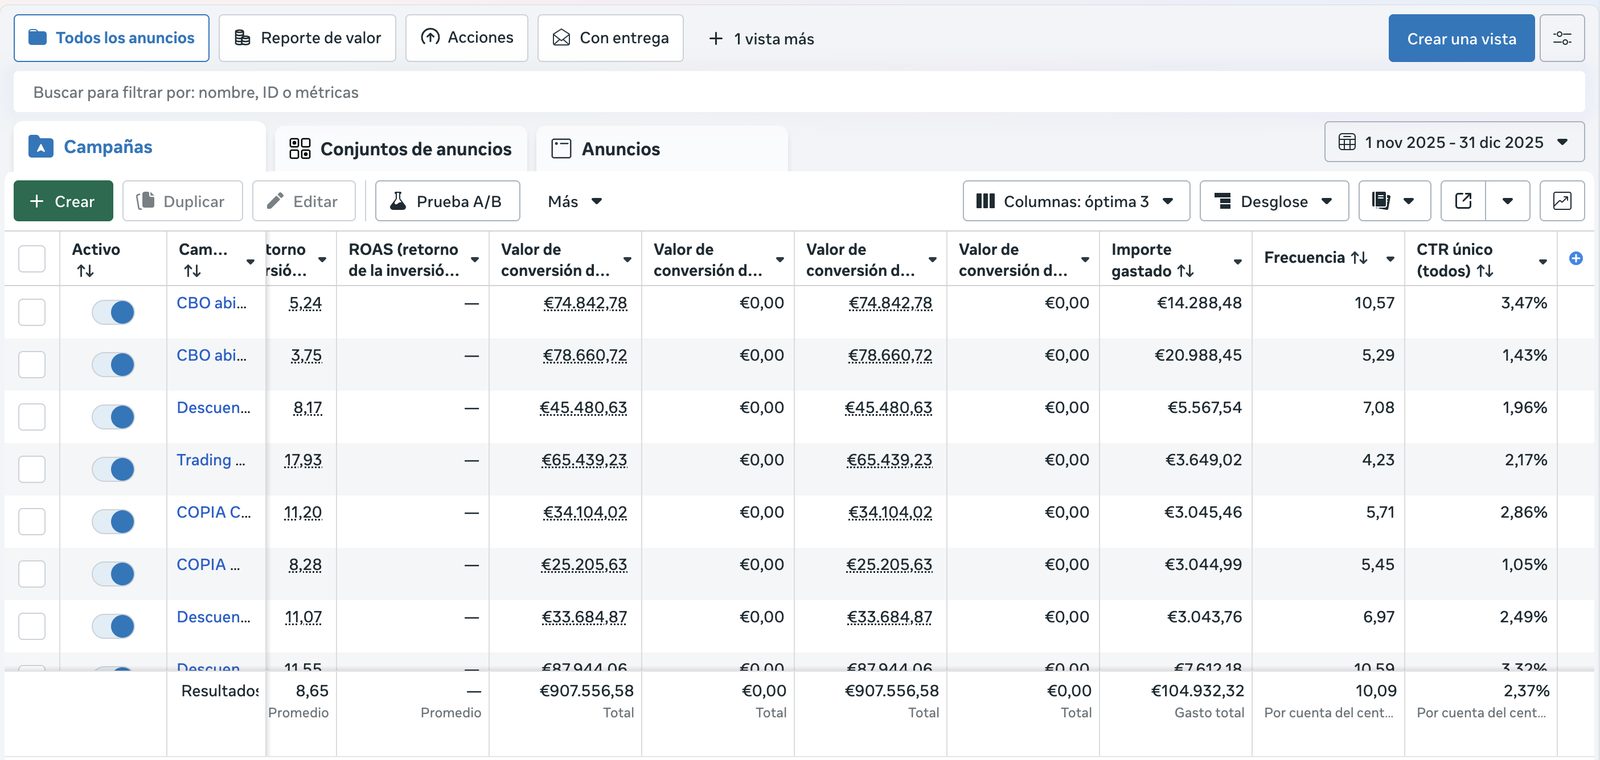
Task: Toggle off the first CBO abi campaign
Action: (x=113, y=312)
